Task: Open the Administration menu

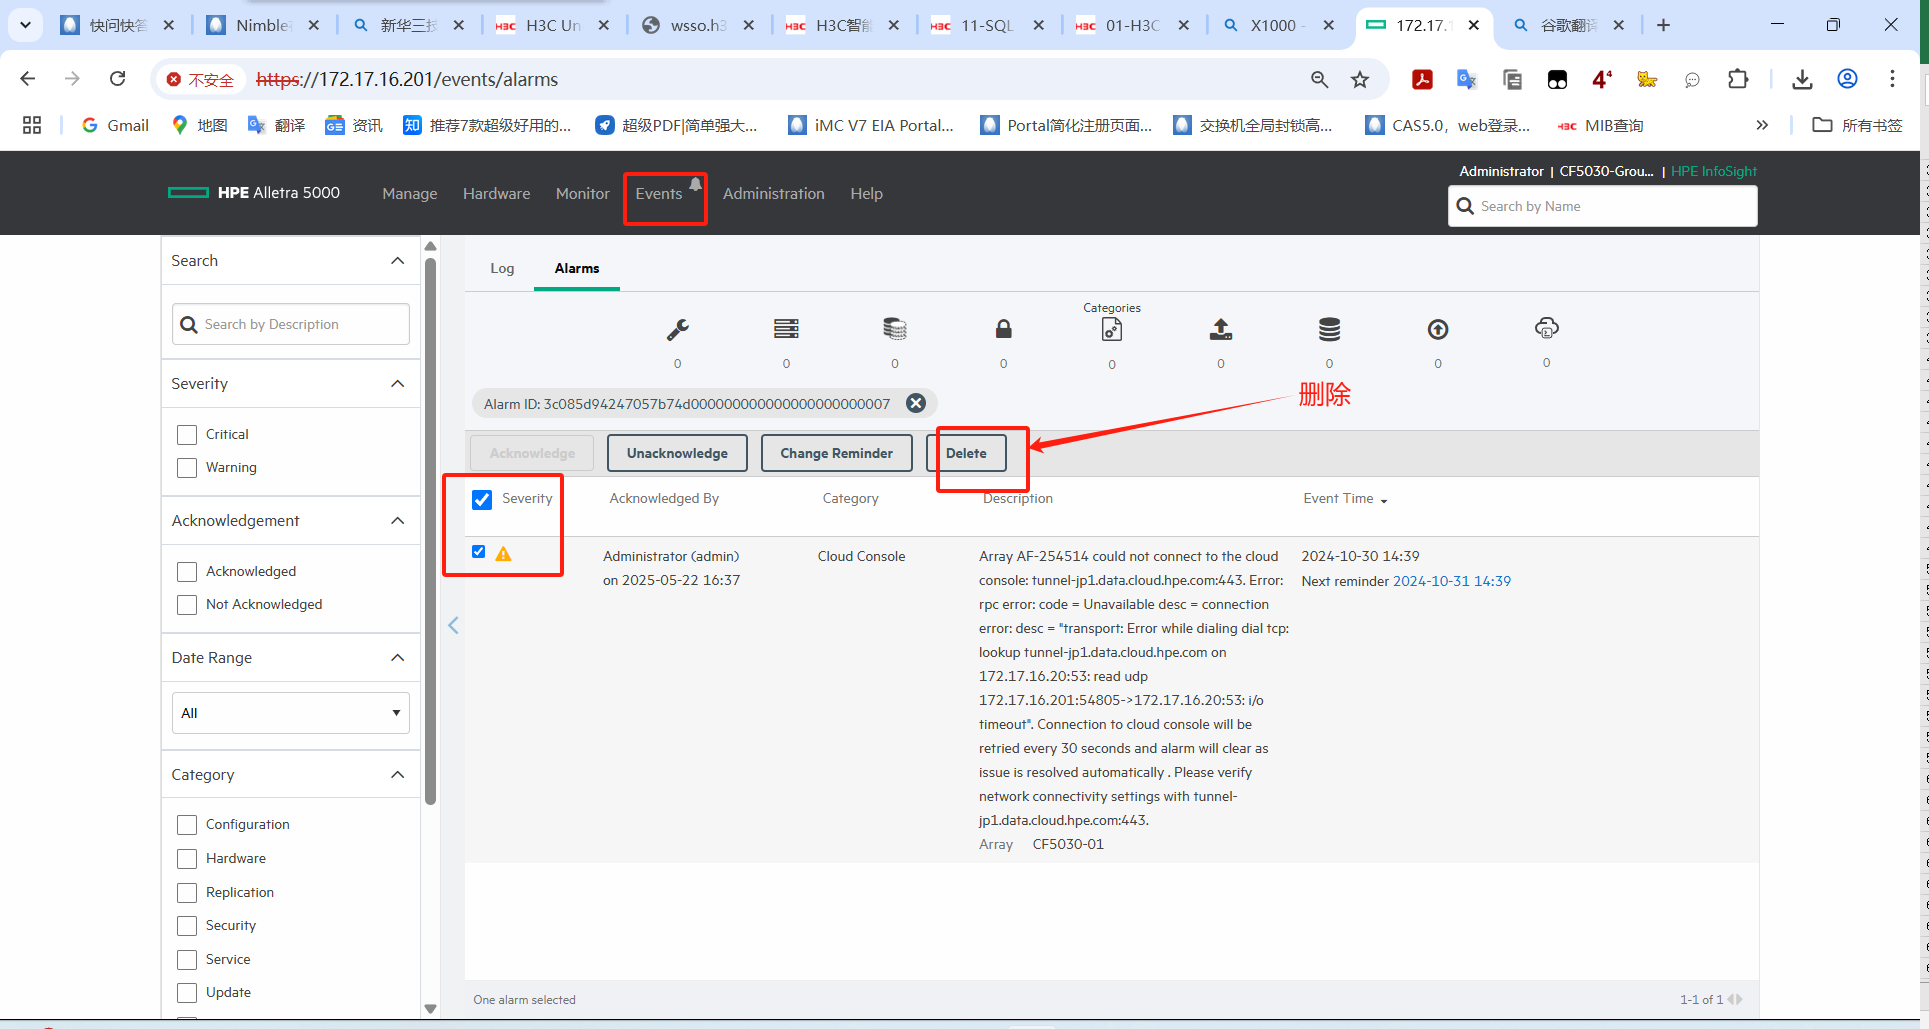Action: click(774, 194)
